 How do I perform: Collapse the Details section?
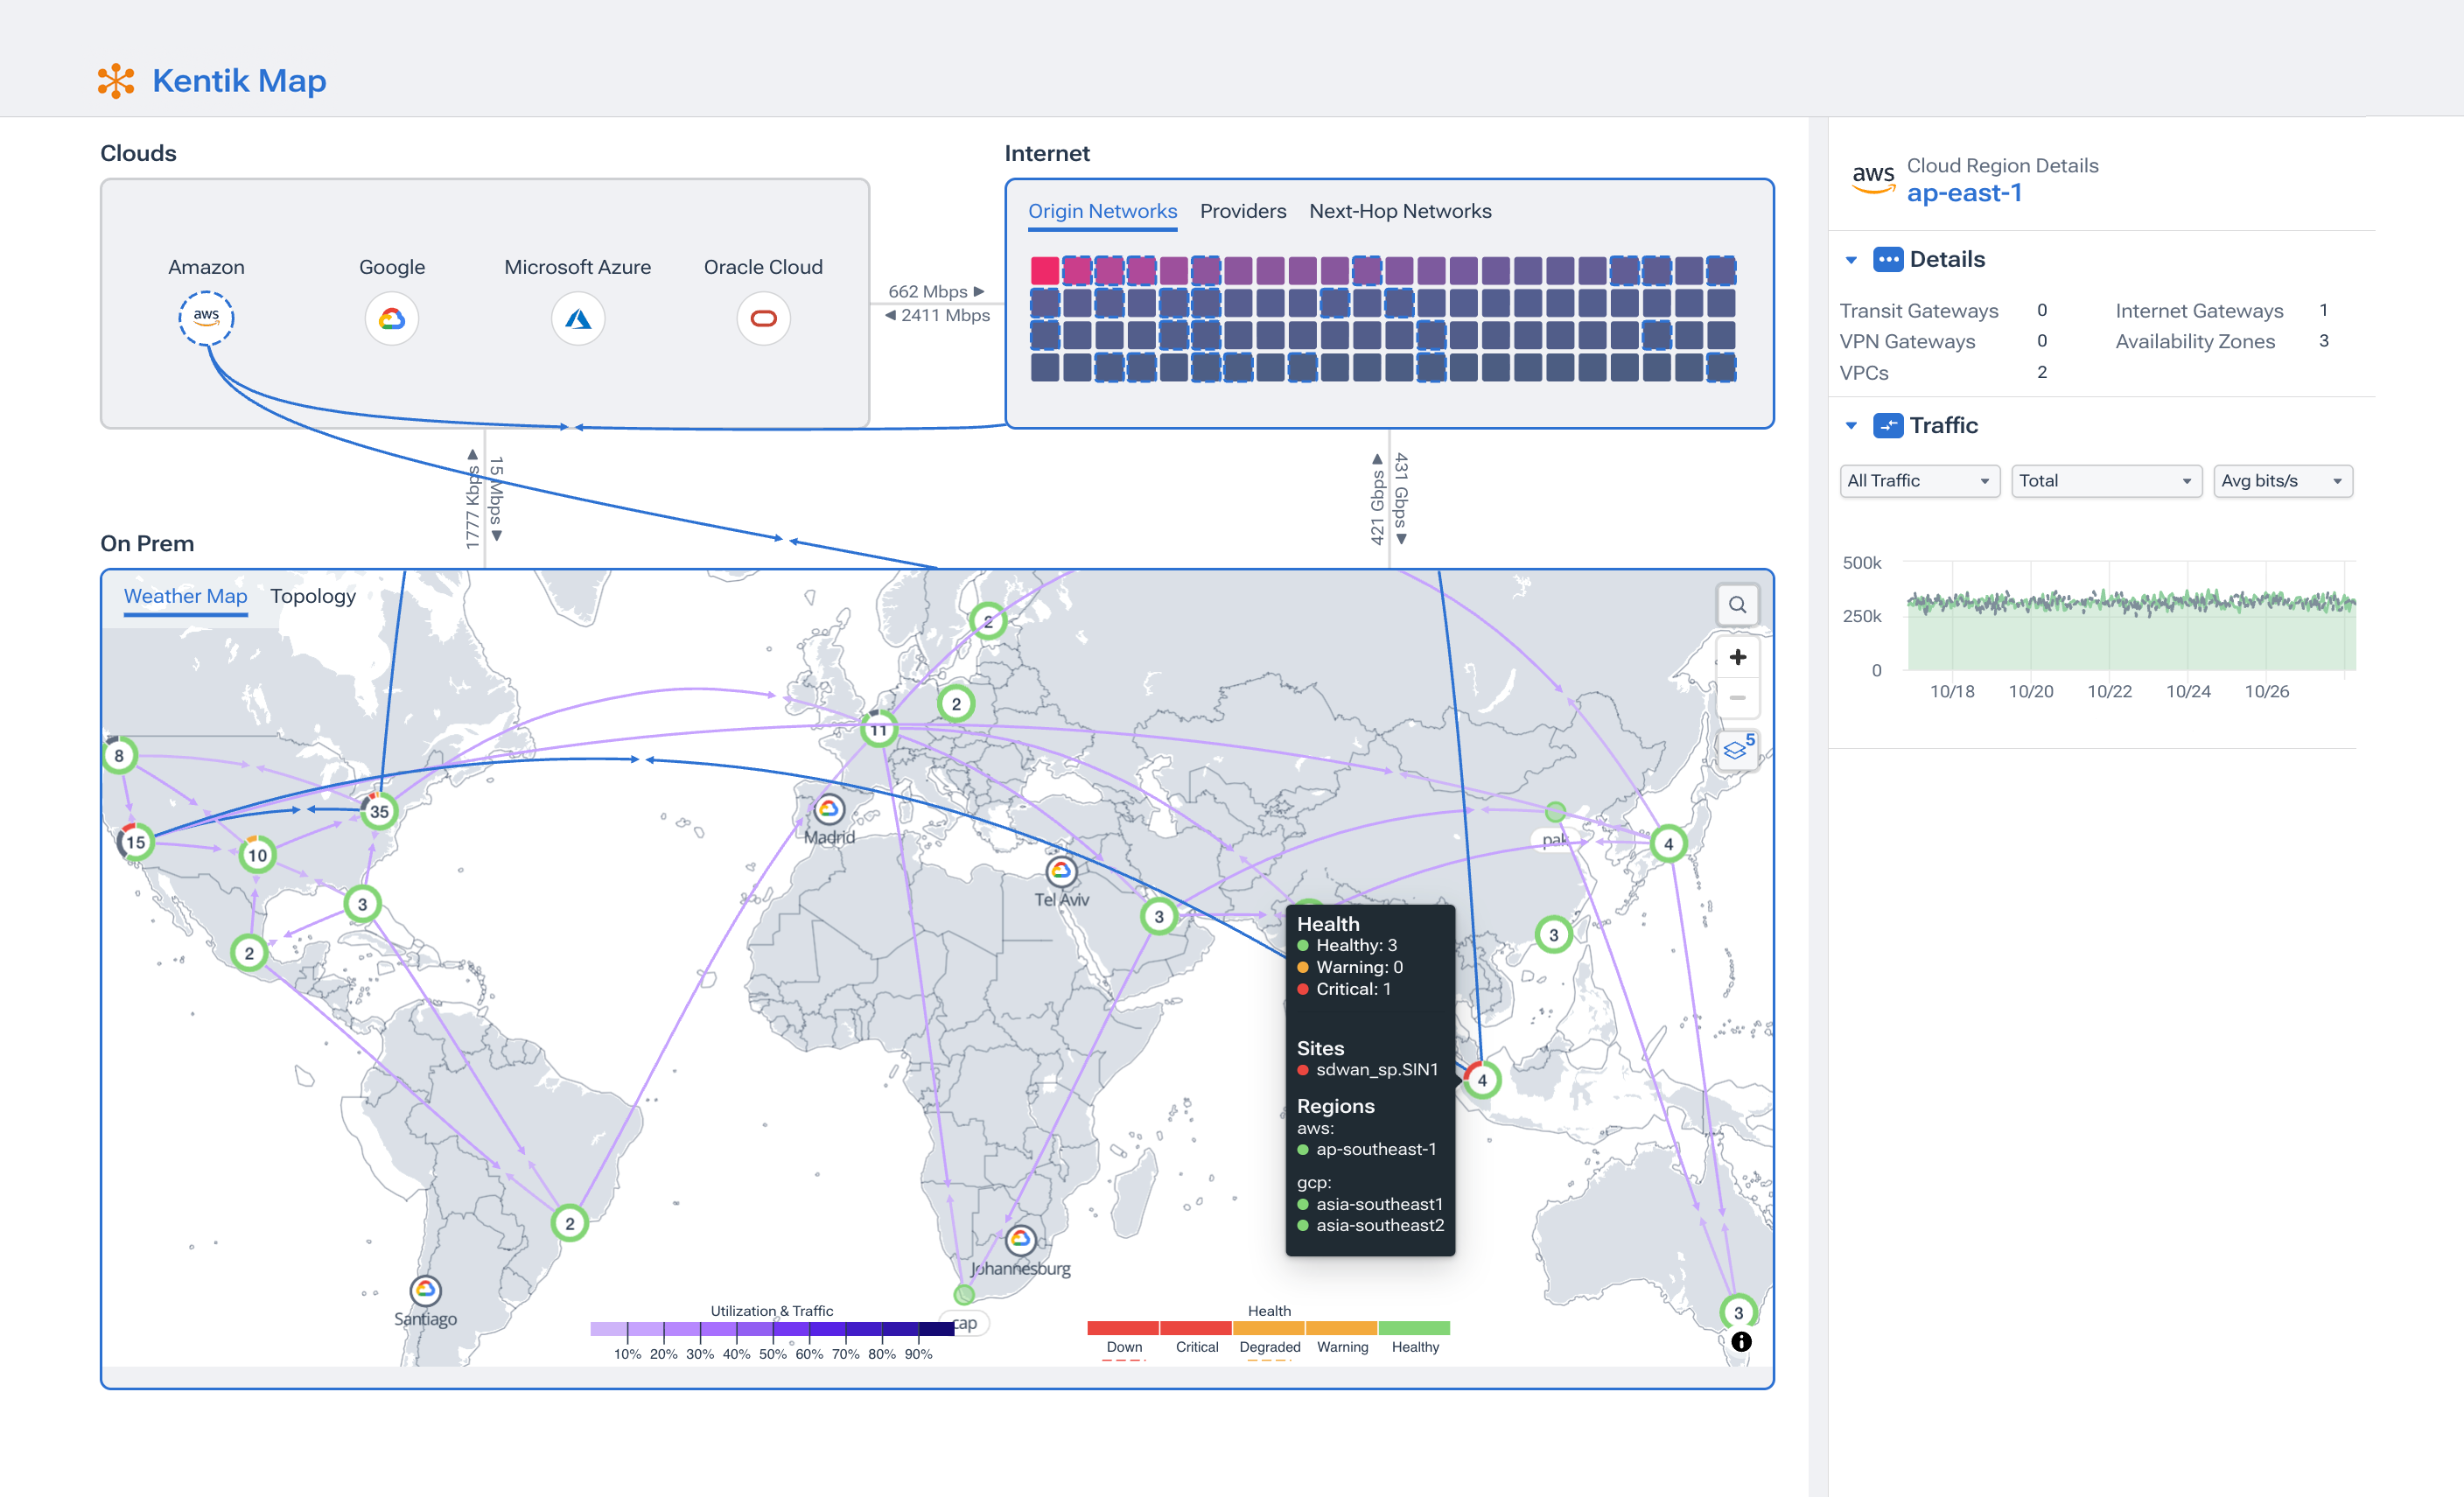point(1851,259)
